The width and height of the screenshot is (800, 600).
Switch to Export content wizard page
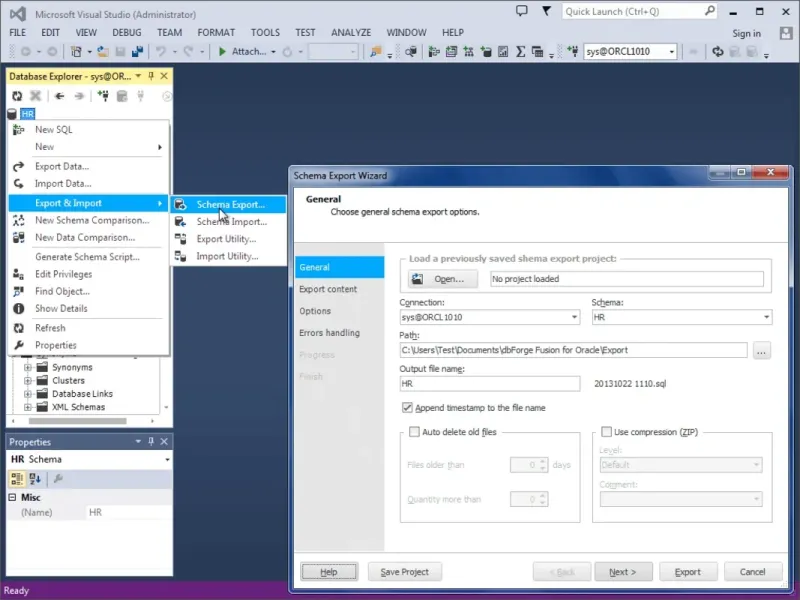(339, 289)
